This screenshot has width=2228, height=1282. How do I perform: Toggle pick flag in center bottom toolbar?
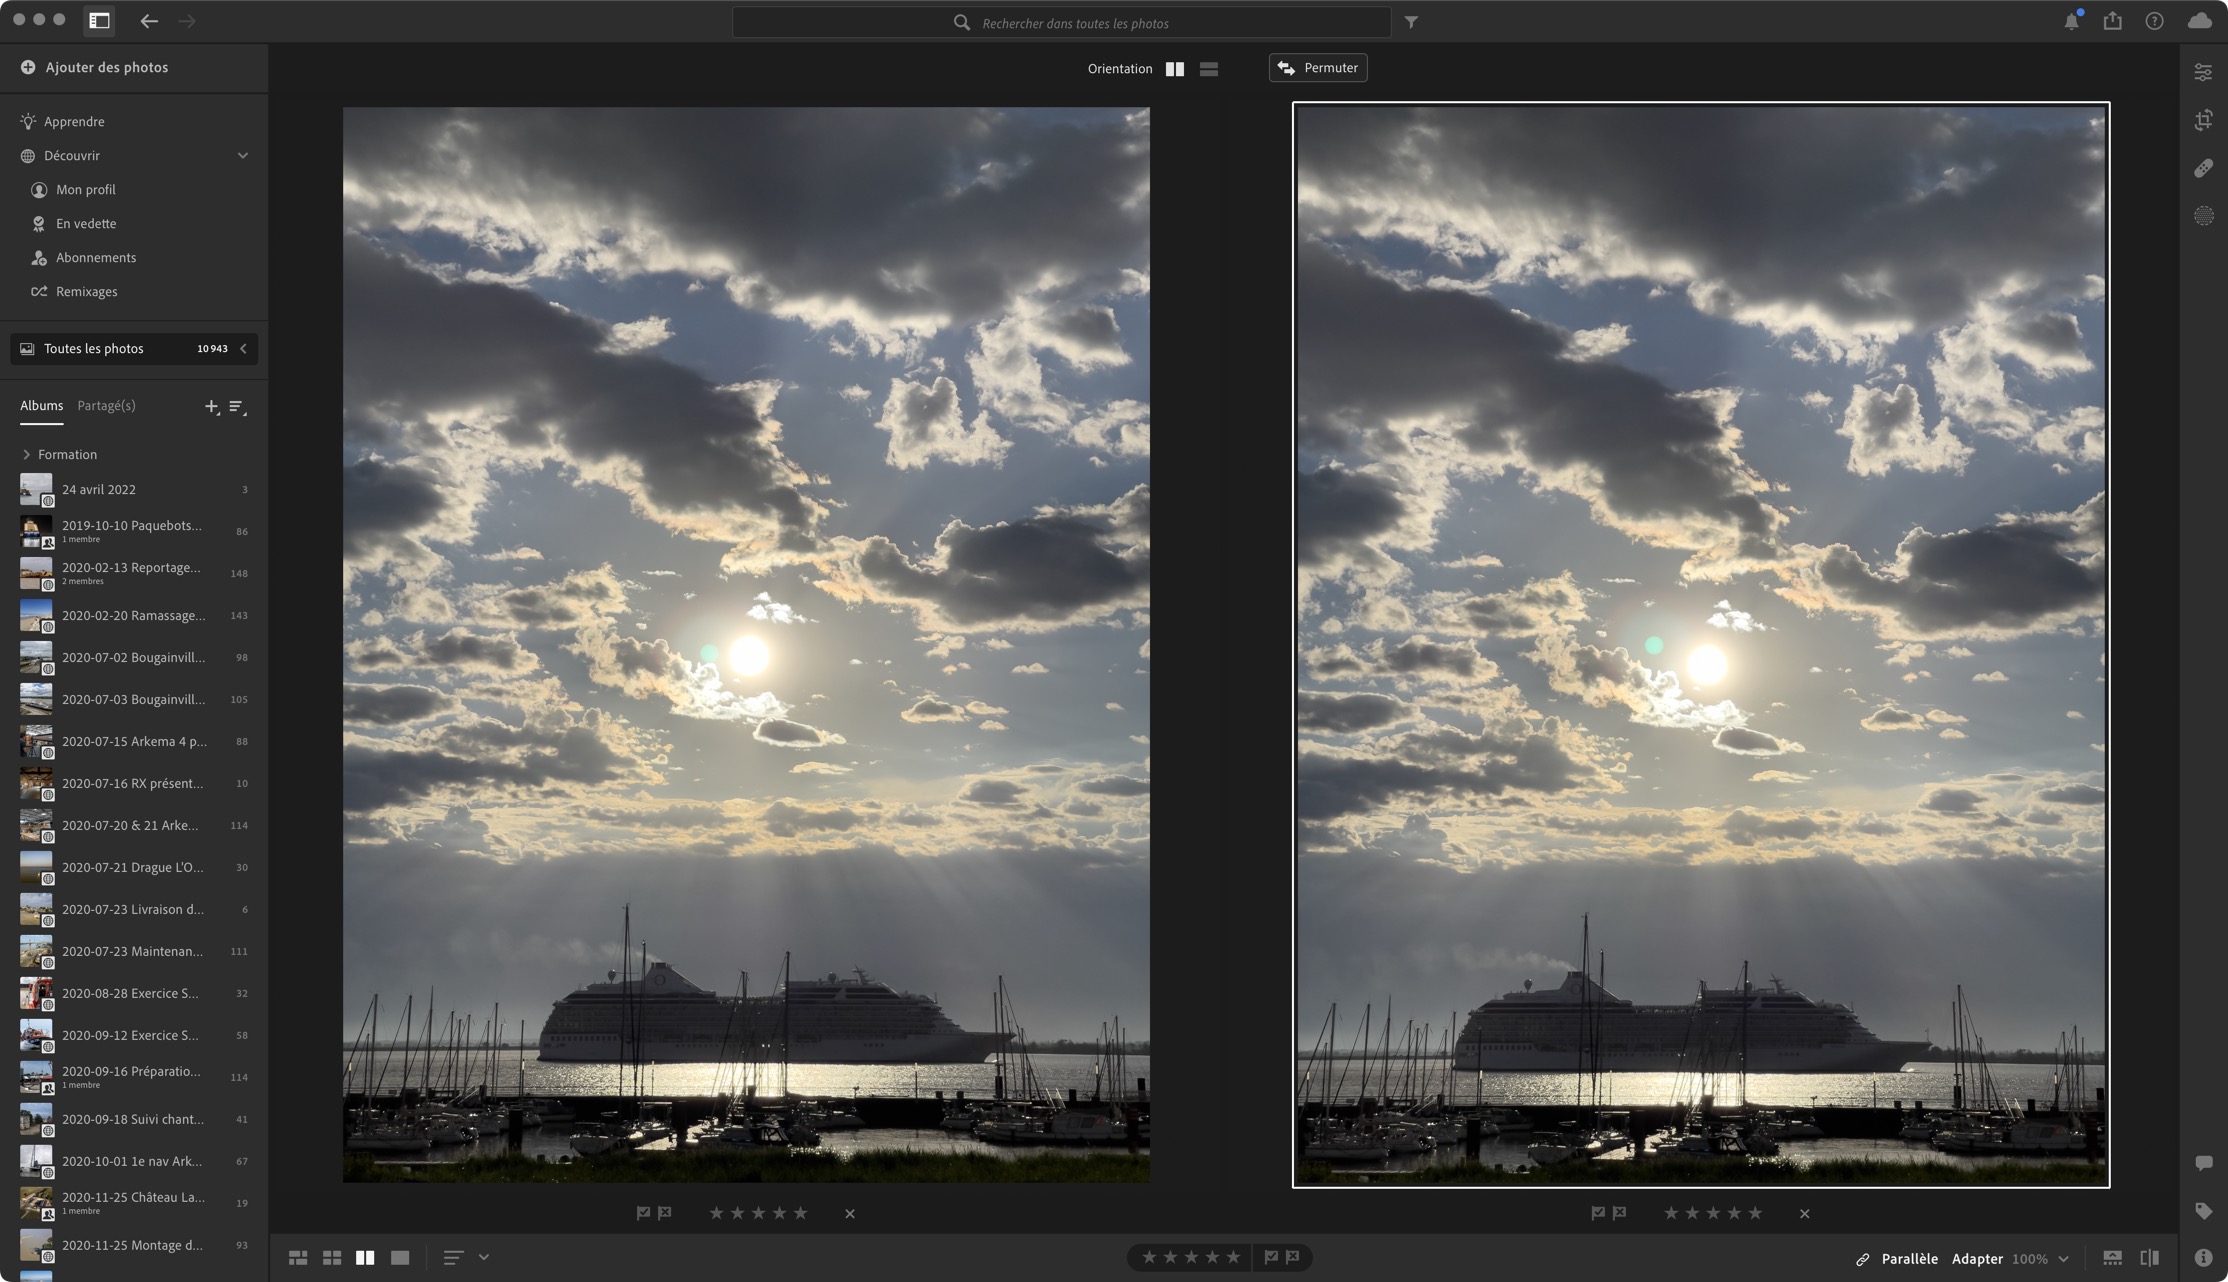pyautogui.click(x=1271, y=1257)
